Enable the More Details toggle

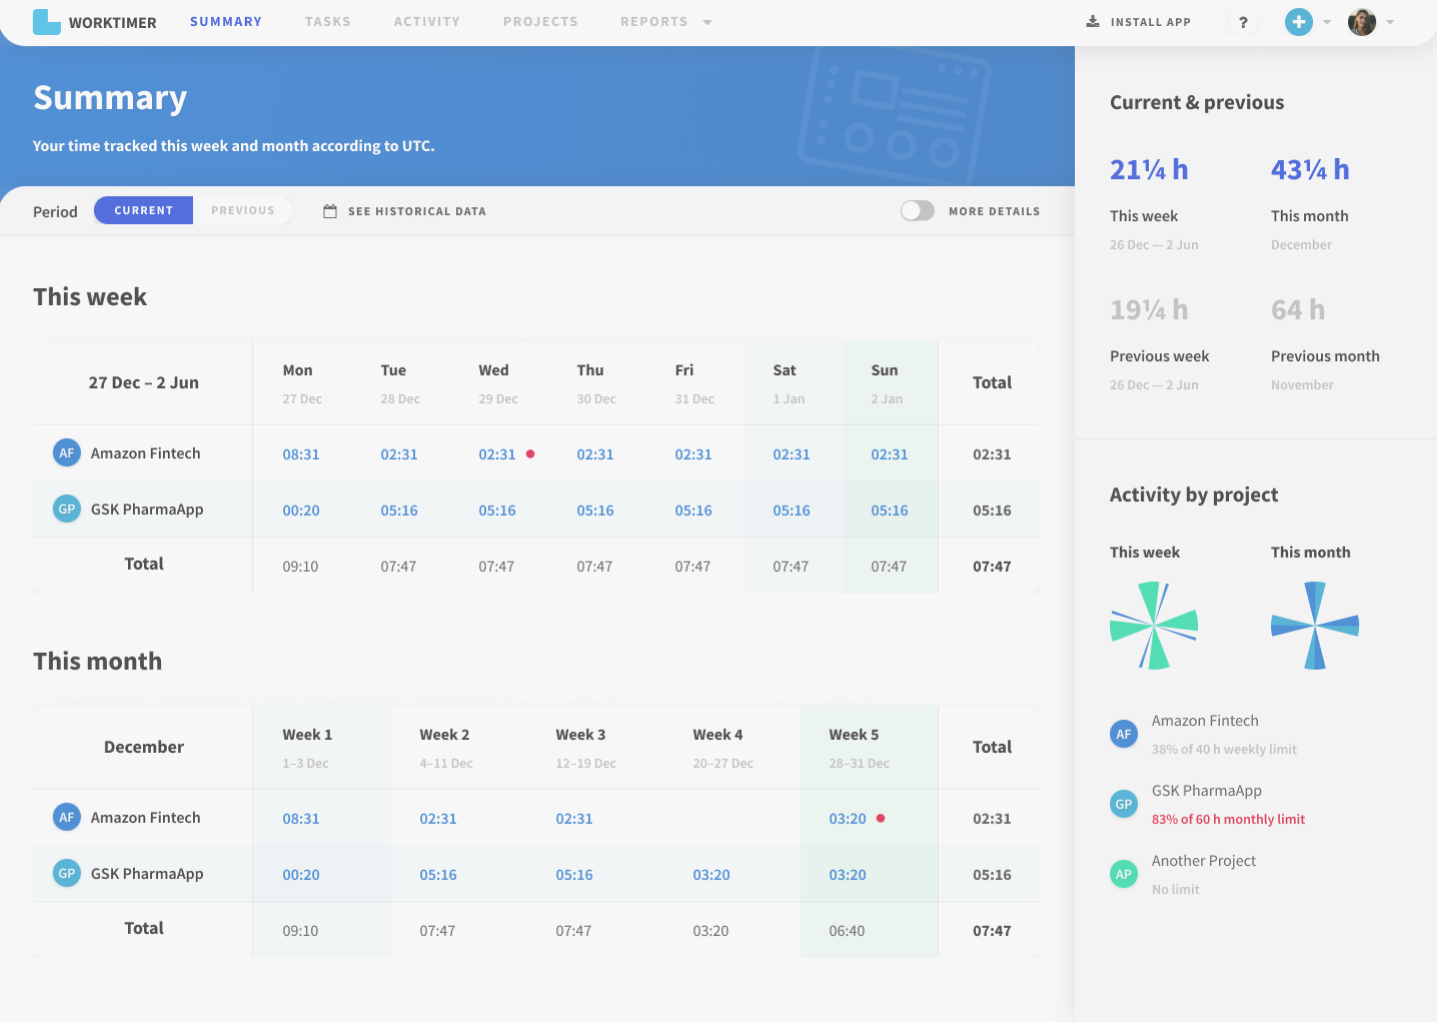917,211
